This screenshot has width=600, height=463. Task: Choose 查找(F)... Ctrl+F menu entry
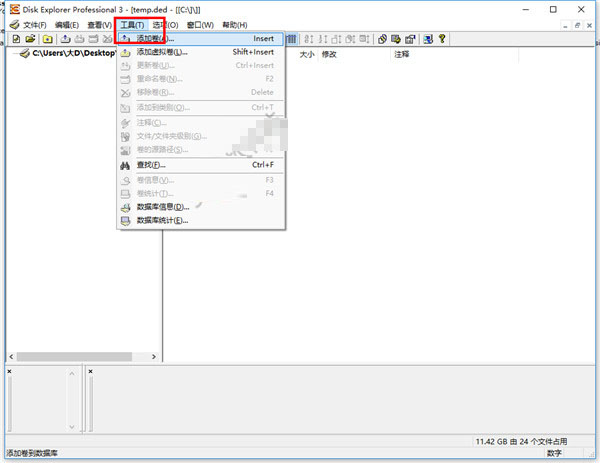coord(201,165)
